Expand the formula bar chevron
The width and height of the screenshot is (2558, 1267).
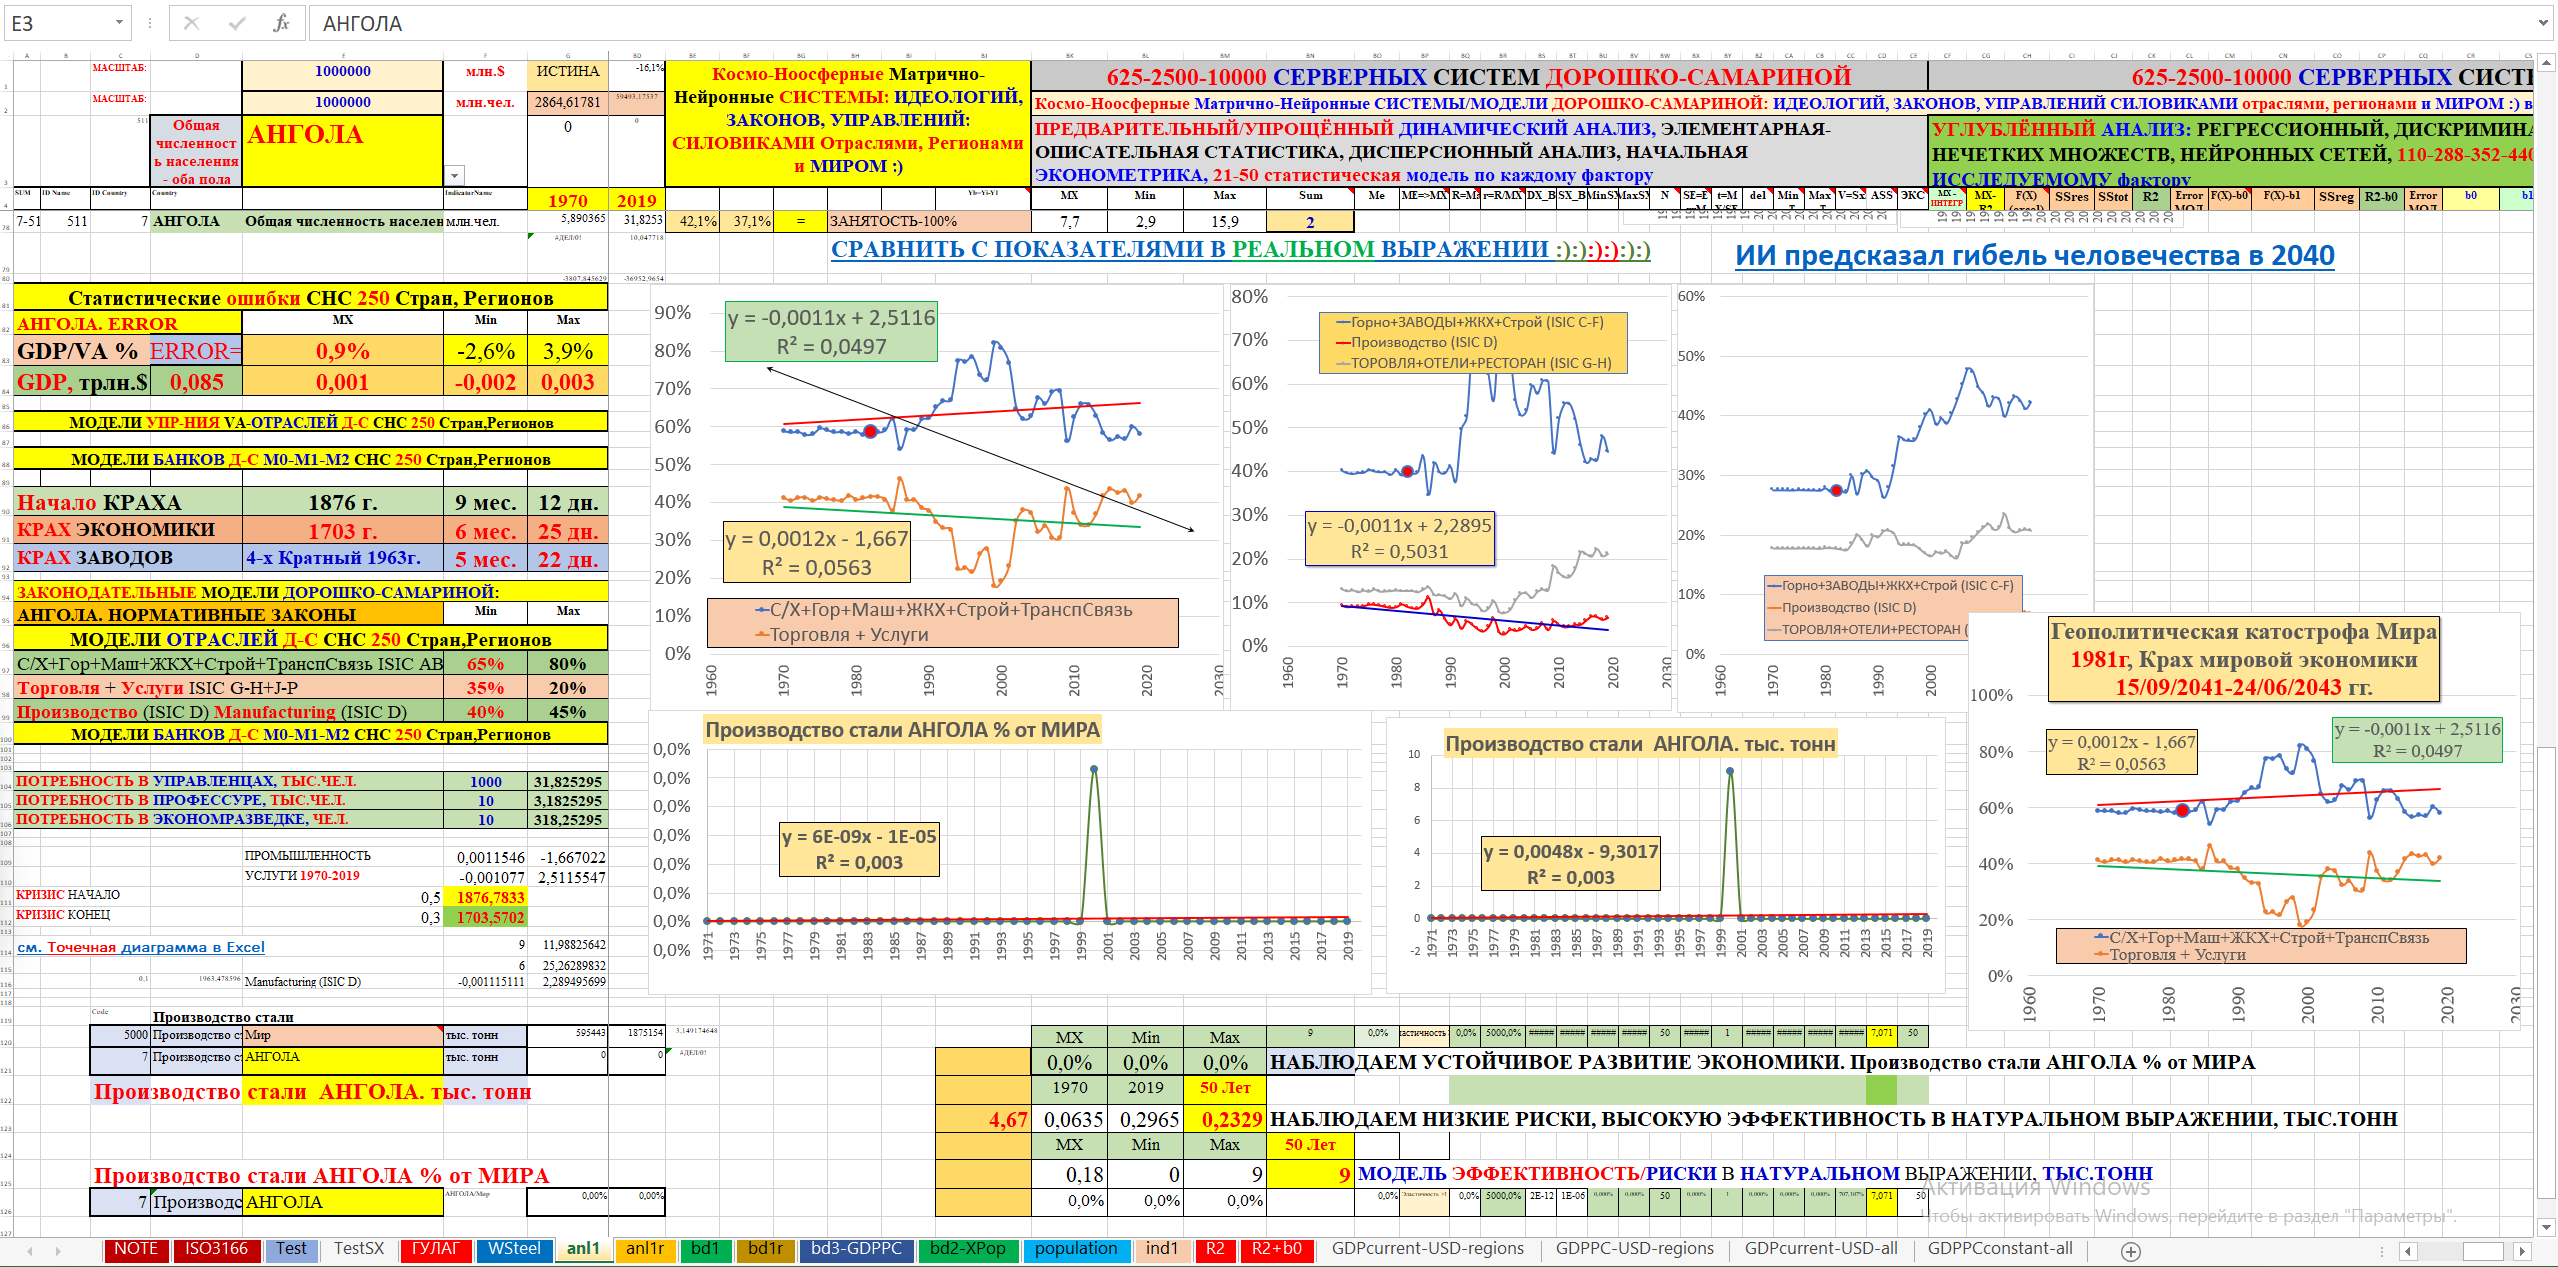coord(2544,23)
